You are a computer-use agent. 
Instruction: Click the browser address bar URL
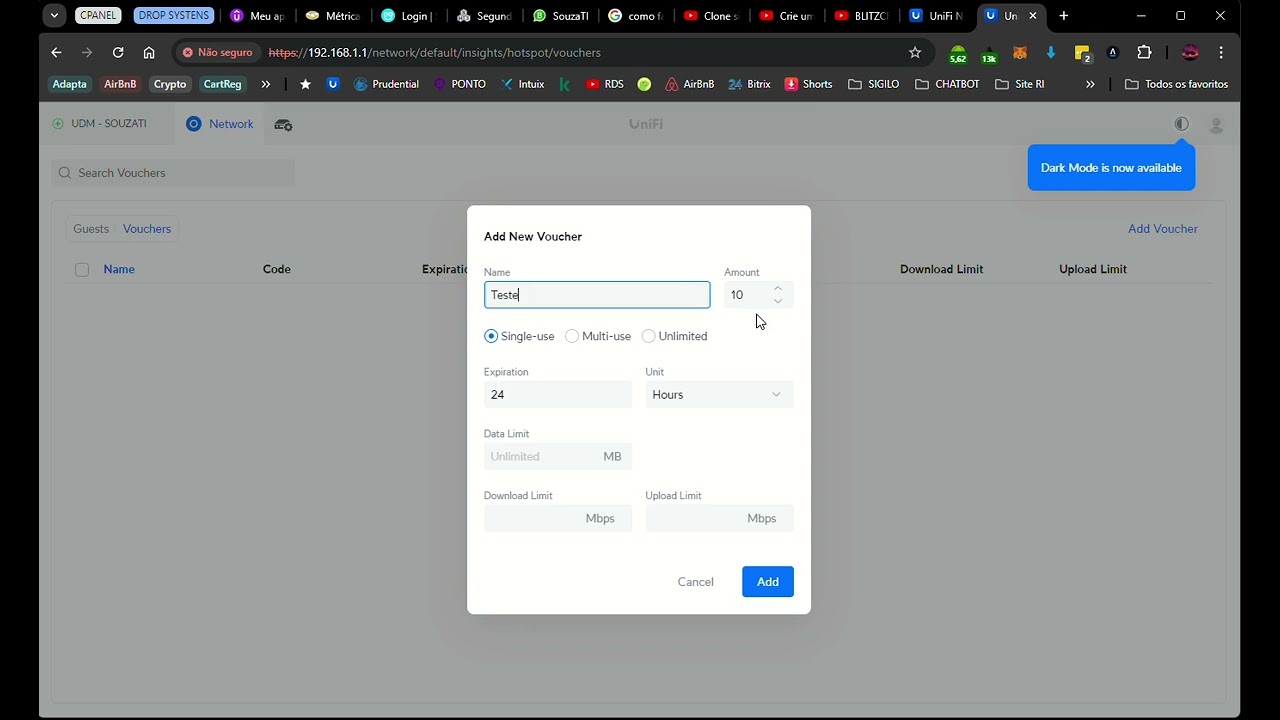[x=435, y=52]
